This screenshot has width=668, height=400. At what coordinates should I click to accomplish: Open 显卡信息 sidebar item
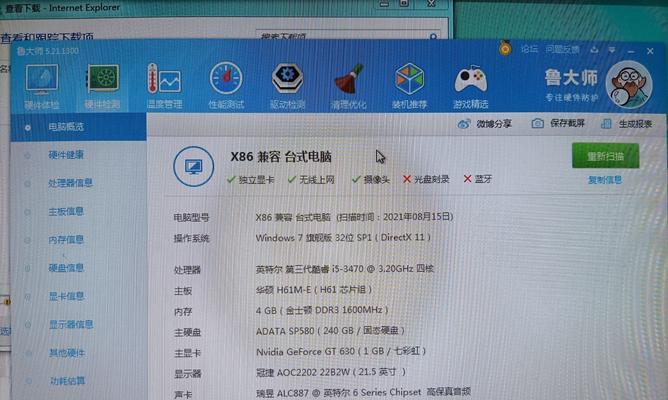tap(66, 296)
